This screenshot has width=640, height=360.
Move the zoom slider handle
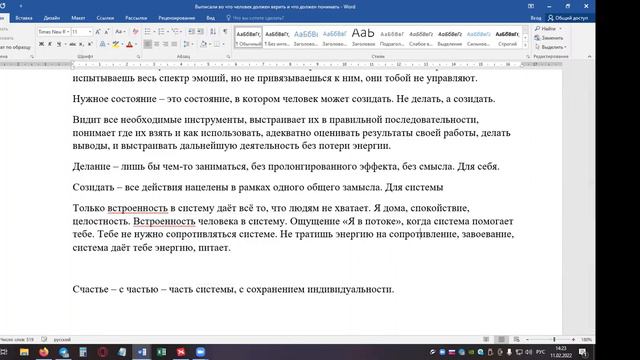[x=554, y=340]
